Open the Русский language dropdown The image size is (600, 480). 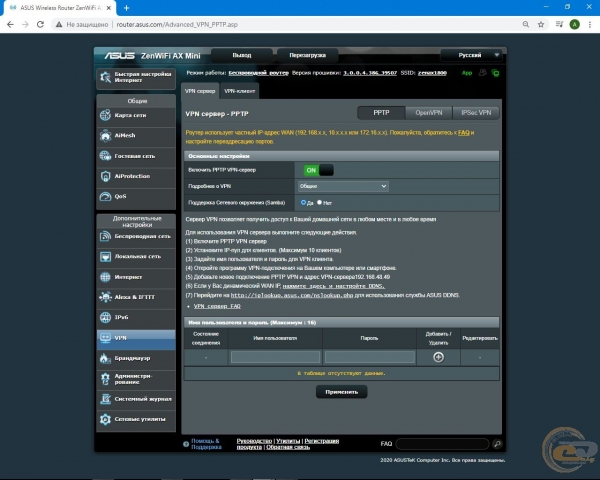471,55
